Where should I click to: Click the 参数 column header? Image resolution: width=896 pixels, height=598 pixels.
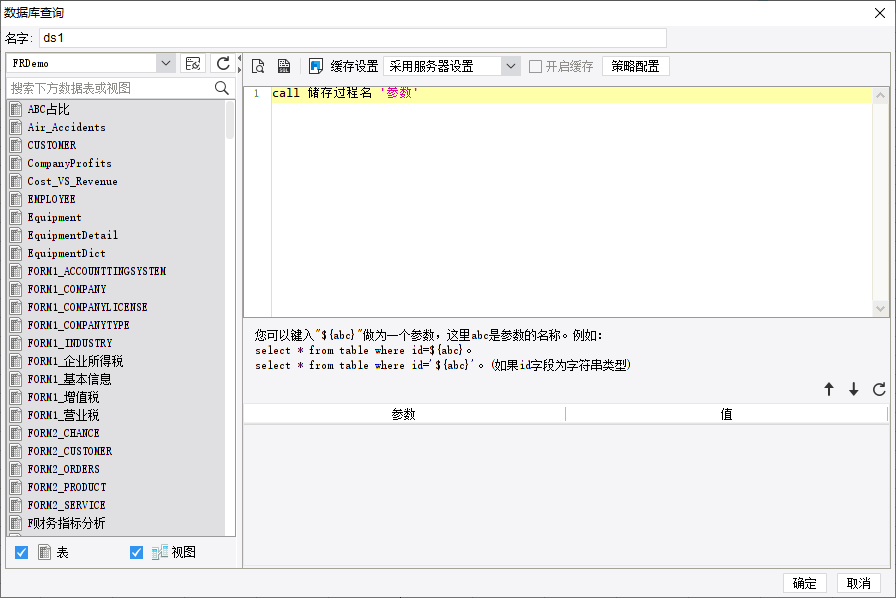click(404, 414)
